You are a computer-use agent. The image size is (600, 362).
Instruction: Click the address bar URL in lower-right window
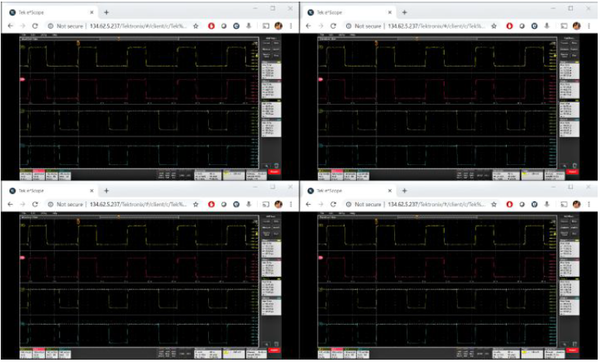click(x=436, y=204)
